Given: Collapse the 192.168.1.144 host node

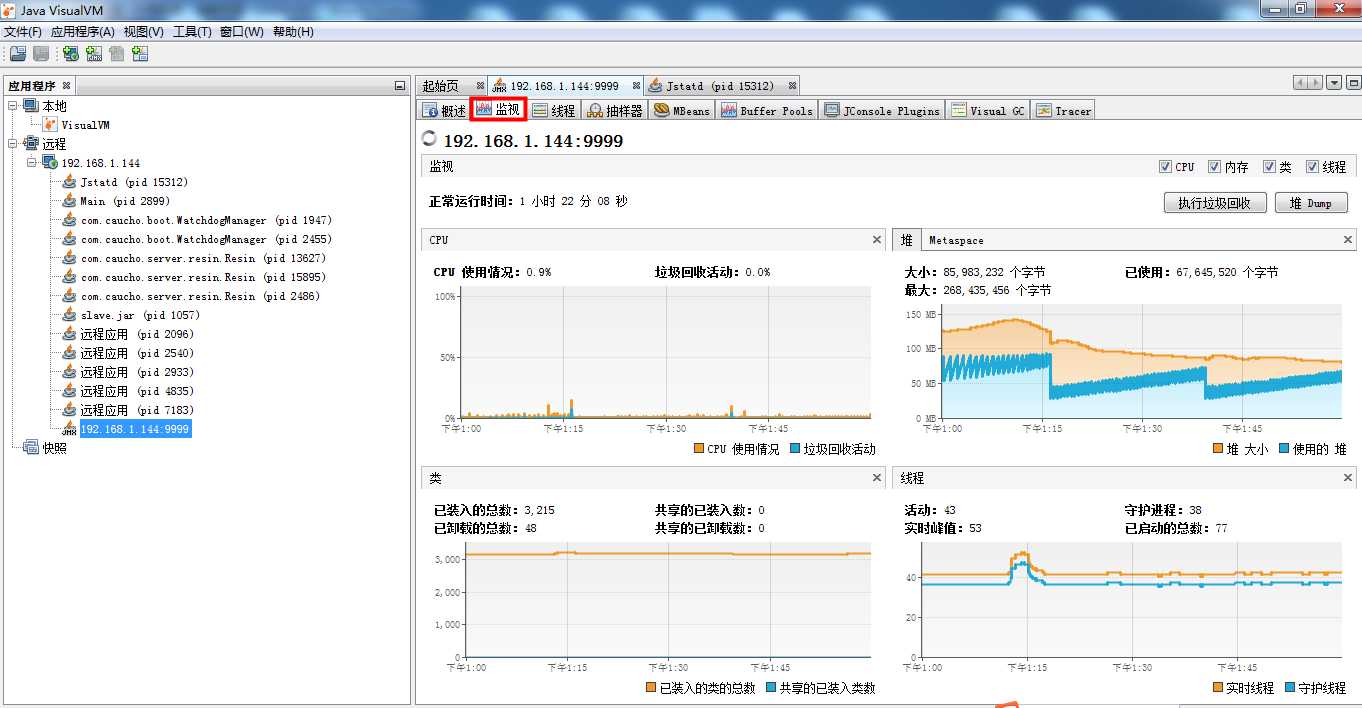Looking at the screenshot, I should coord(32,163).
